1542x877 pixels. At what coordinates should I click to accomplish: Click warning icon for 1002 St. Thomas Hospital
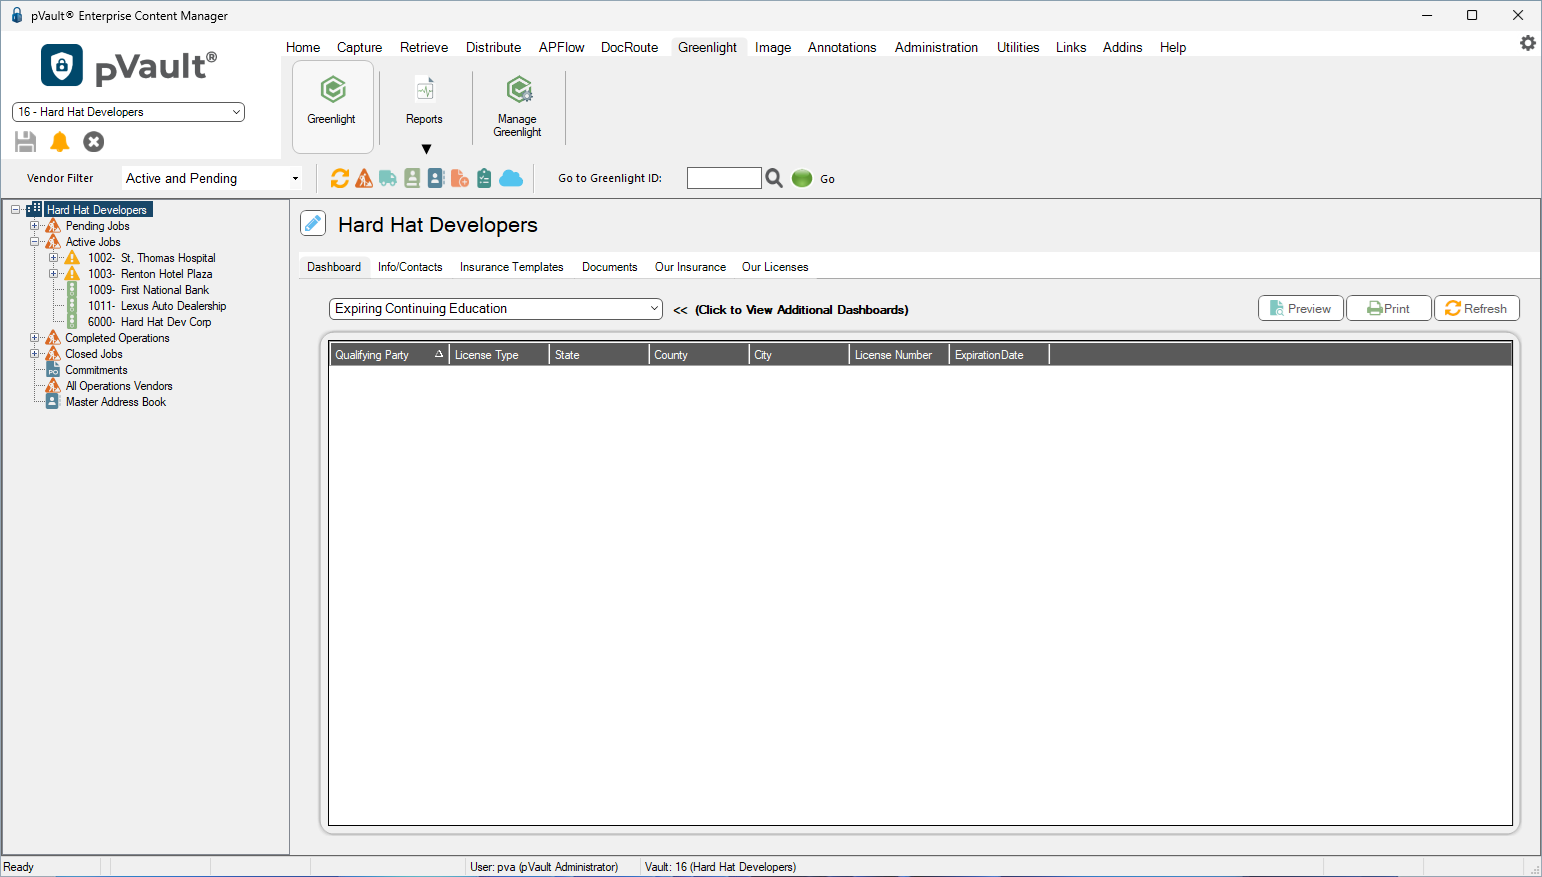72,258
